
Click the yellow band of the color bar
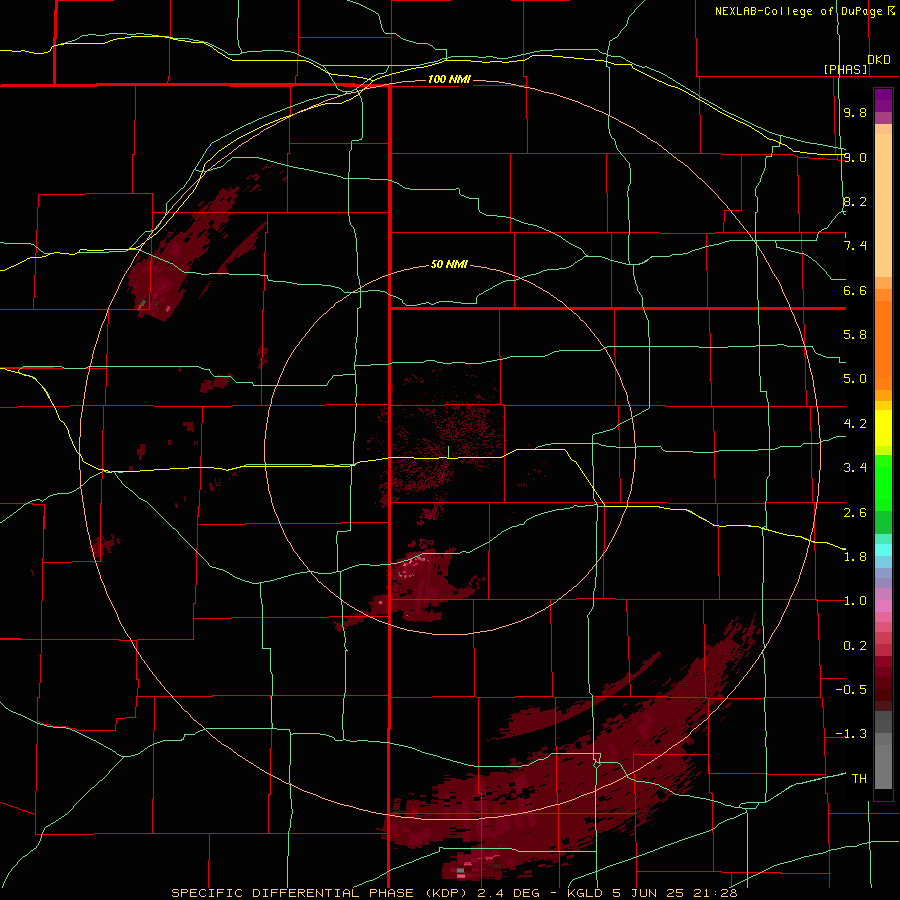883,428
